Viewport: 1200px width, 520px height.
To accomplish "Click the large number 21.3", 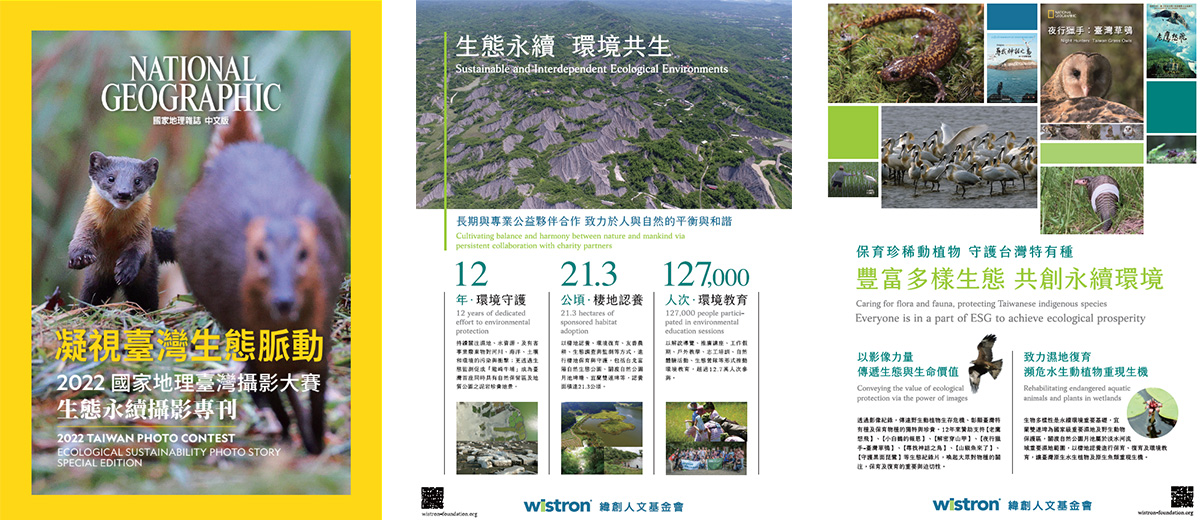I will (590, 276).
